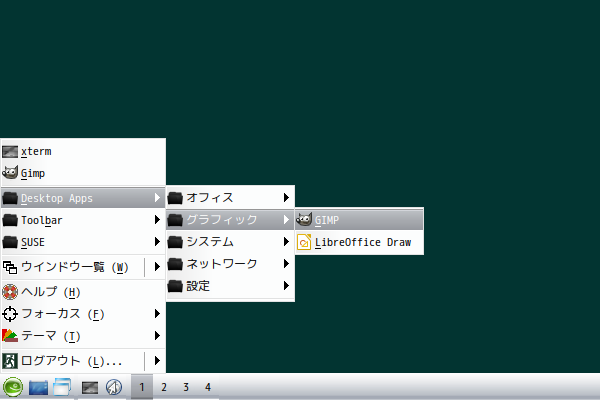The height and width of the screenshot is (400, 600).
Task: Click the crosshair focus icon
Action: point(10,314)
